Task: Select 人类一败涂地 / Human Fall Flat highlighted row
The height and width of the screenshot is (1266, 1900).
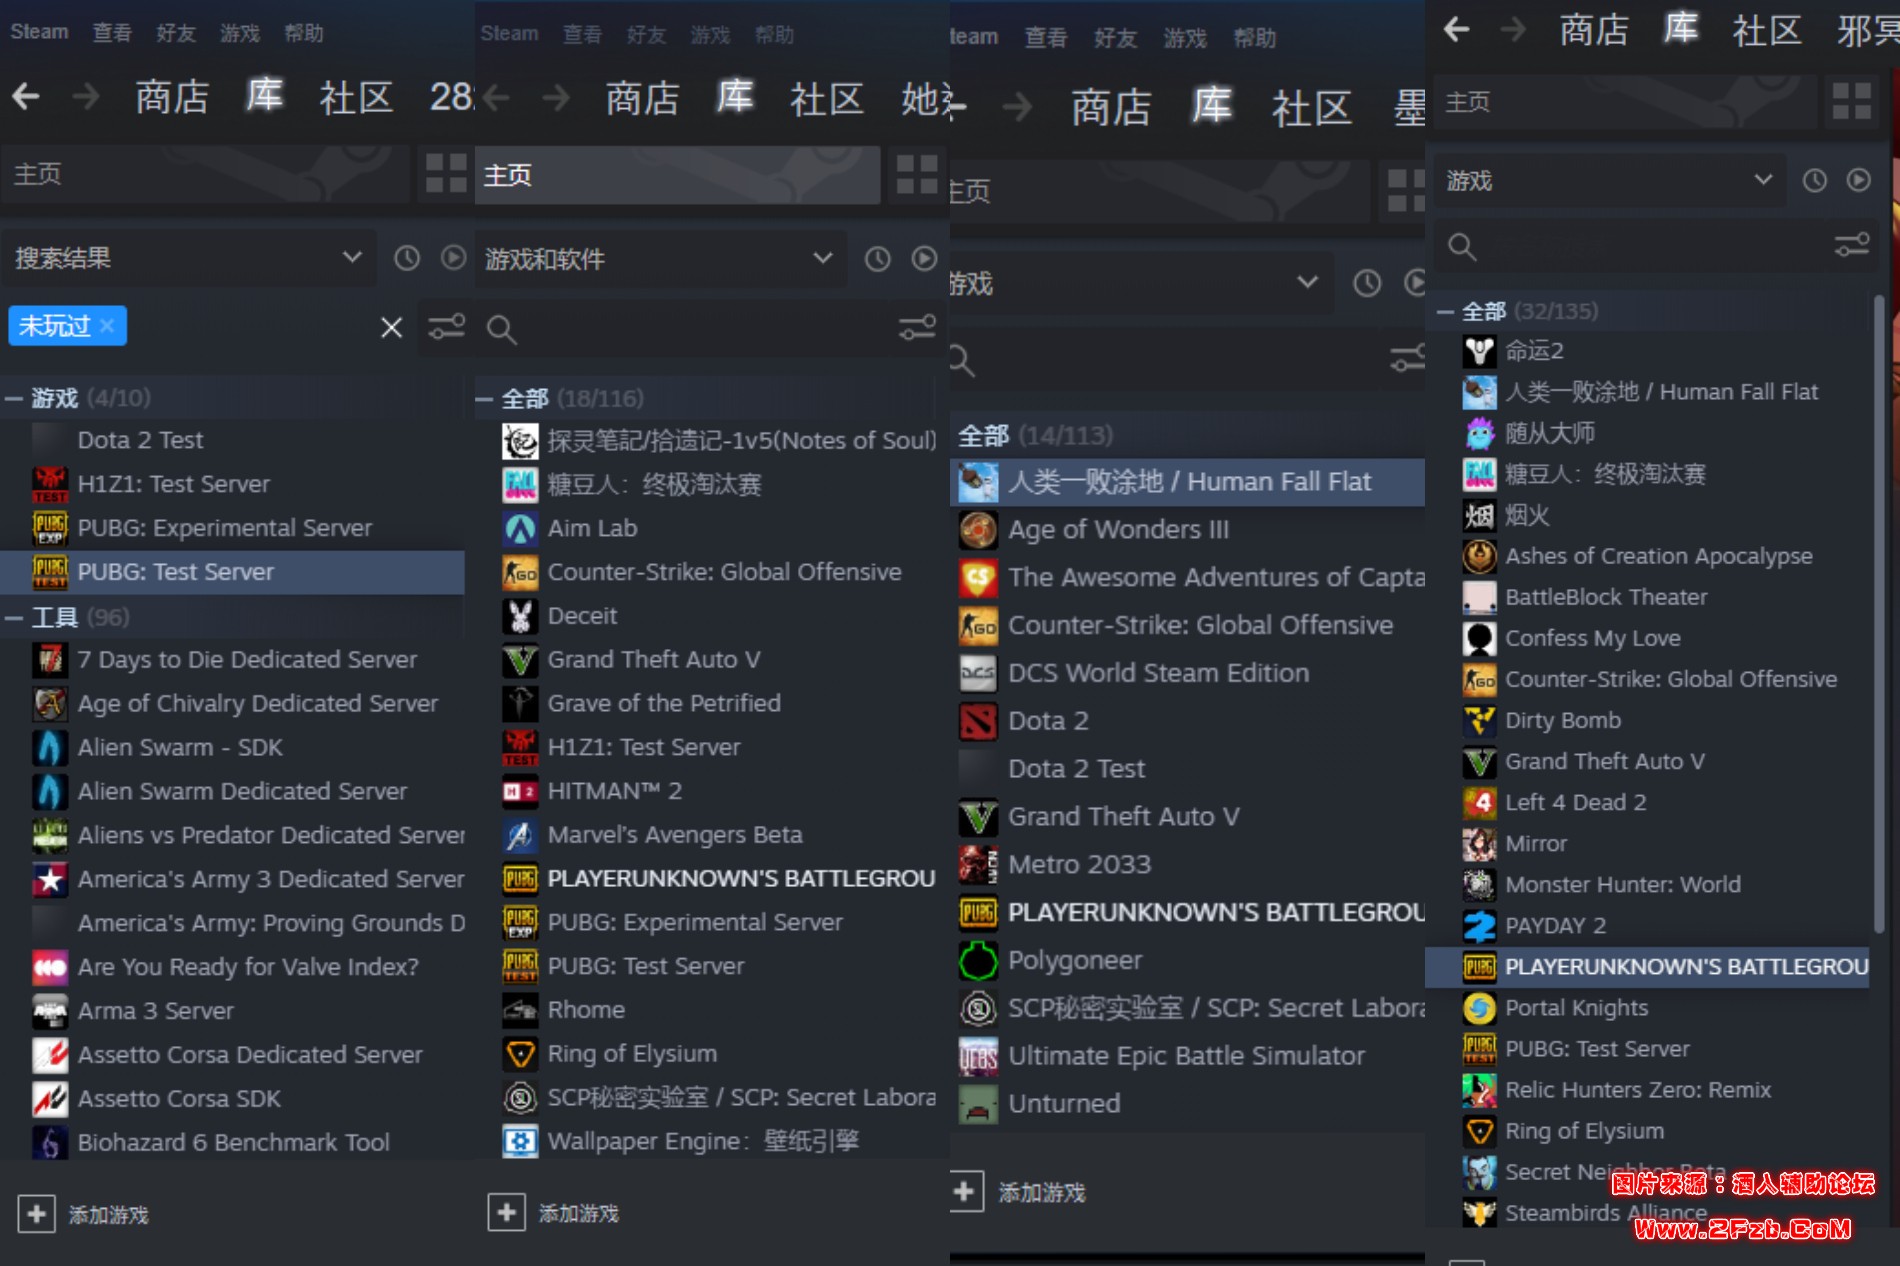Action: click(x=1187, y=482)
